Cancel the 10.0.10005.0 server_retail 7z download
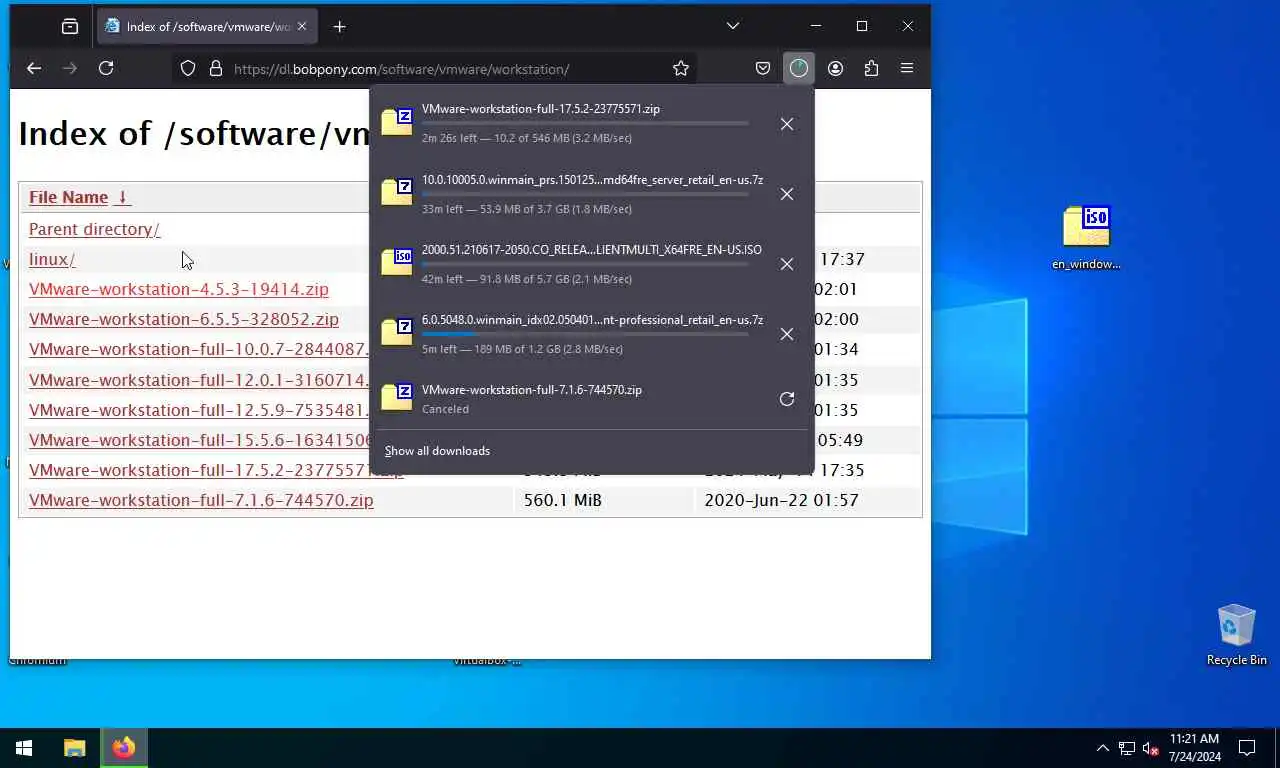Viewport: 1280px width, 768px height. click(x=787, y=194)
